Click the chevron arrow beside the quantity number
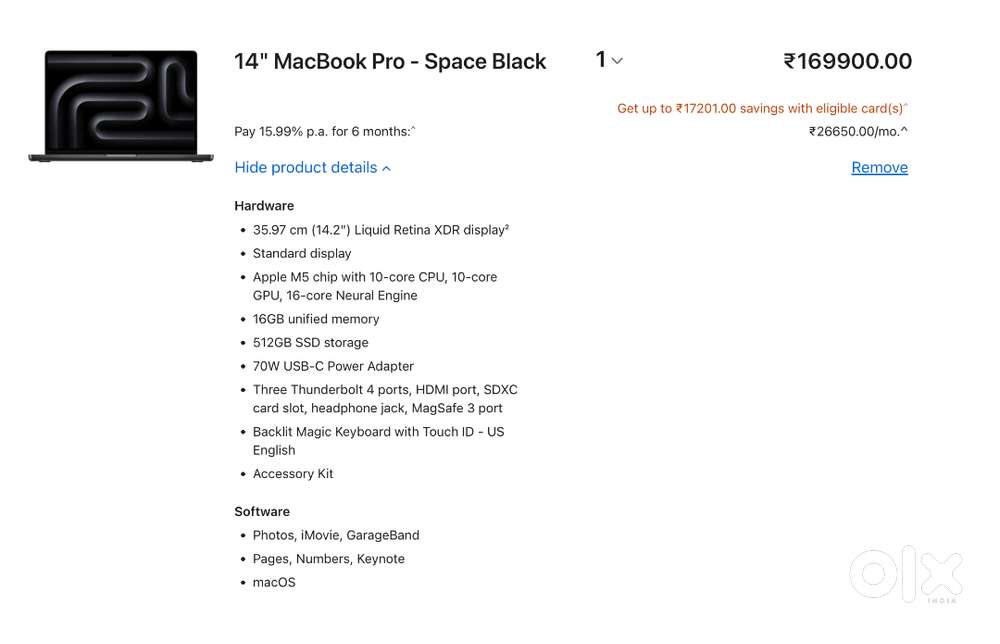1000x644 pixels. pyautogui.click(x=616, y=62)
